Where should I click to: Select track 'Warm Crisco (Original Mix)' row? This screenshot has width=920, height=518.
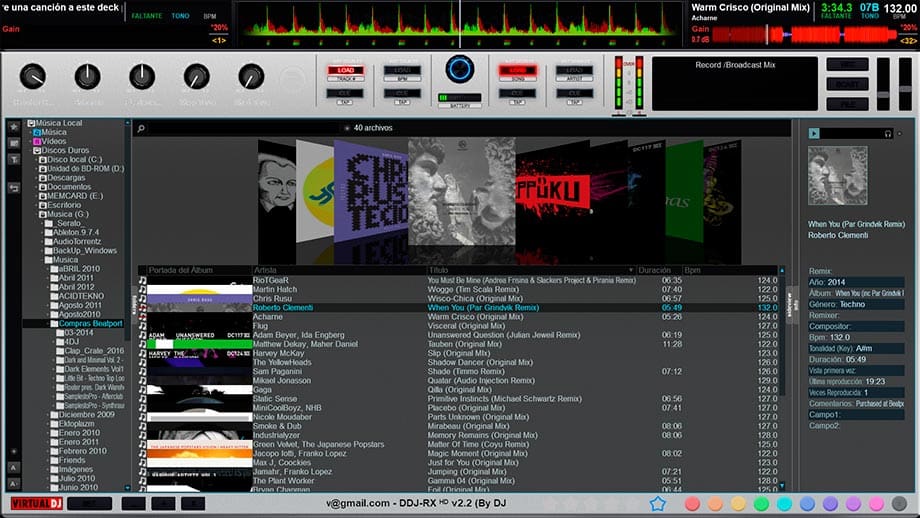pyautogui.click(x=458, y=317)
